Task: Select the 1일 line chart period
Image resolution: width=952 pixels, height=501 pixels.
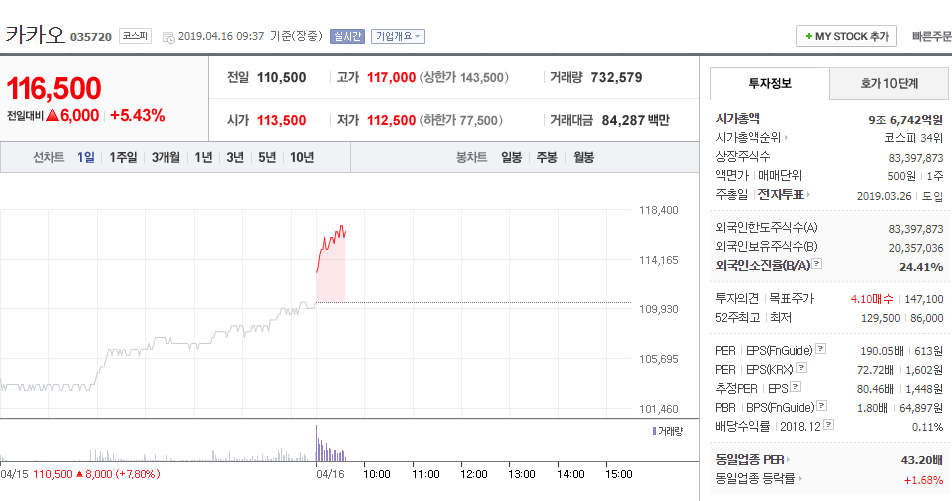Action: (86, 157)
